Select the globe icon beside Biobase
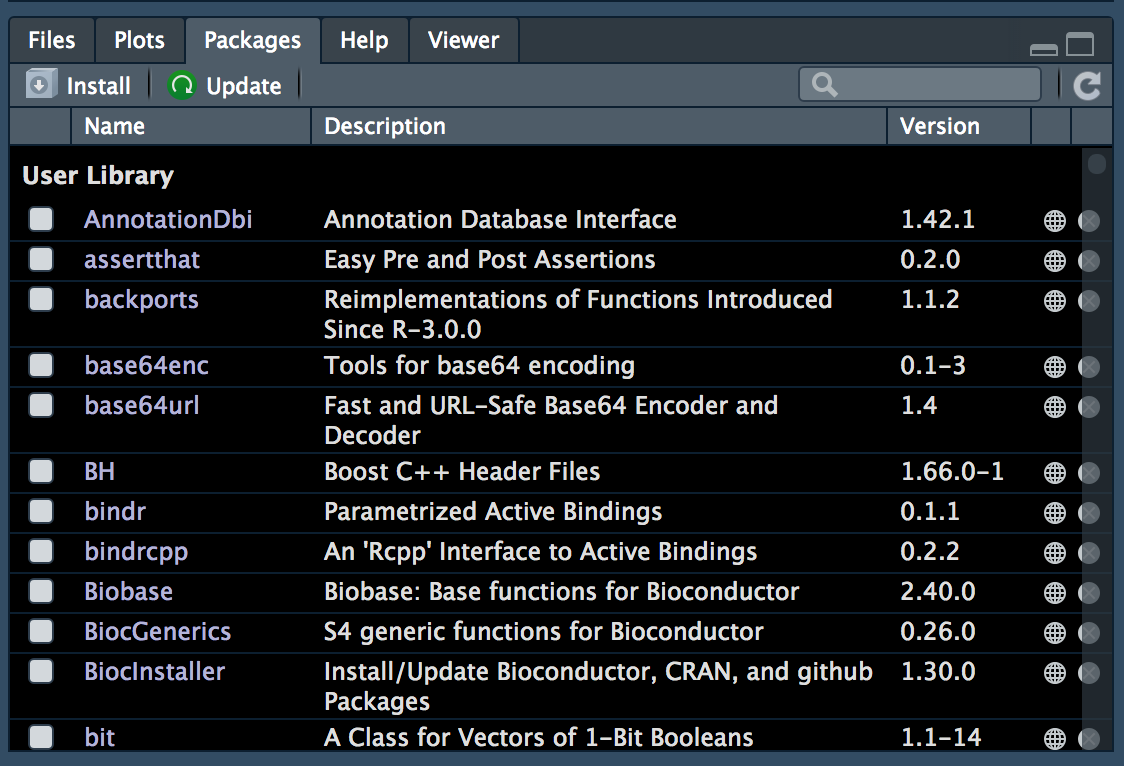Screen dimensions: 1124x766 1055,591
